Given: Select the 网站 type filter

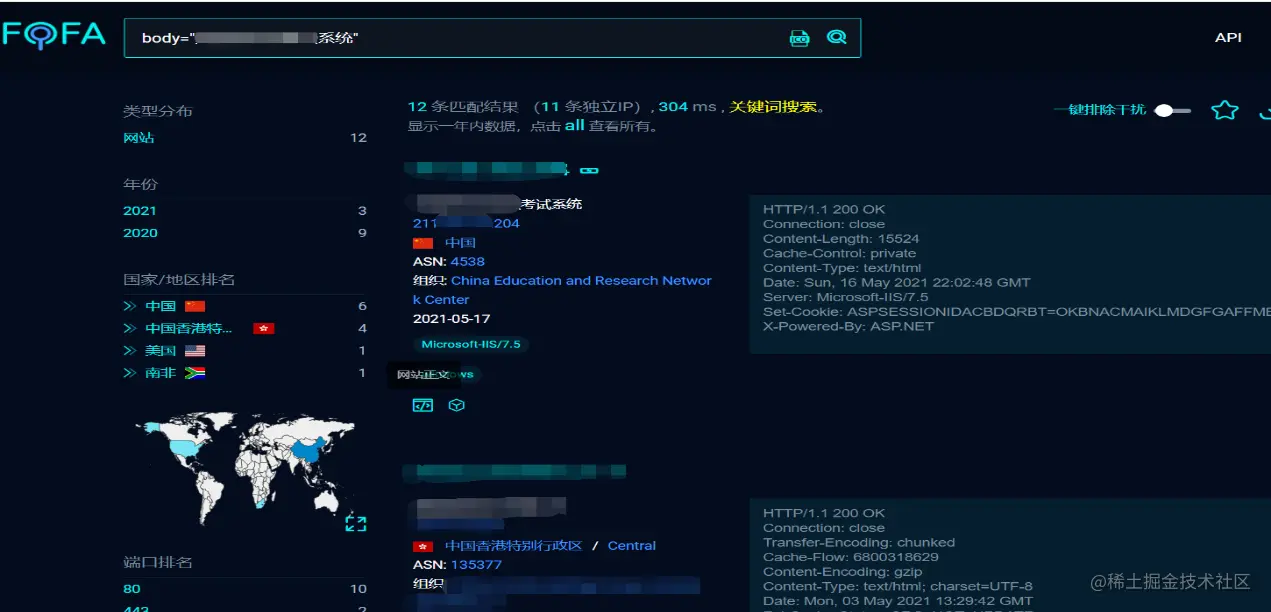Looking at the screenshot, I should (x=139, y=138).
